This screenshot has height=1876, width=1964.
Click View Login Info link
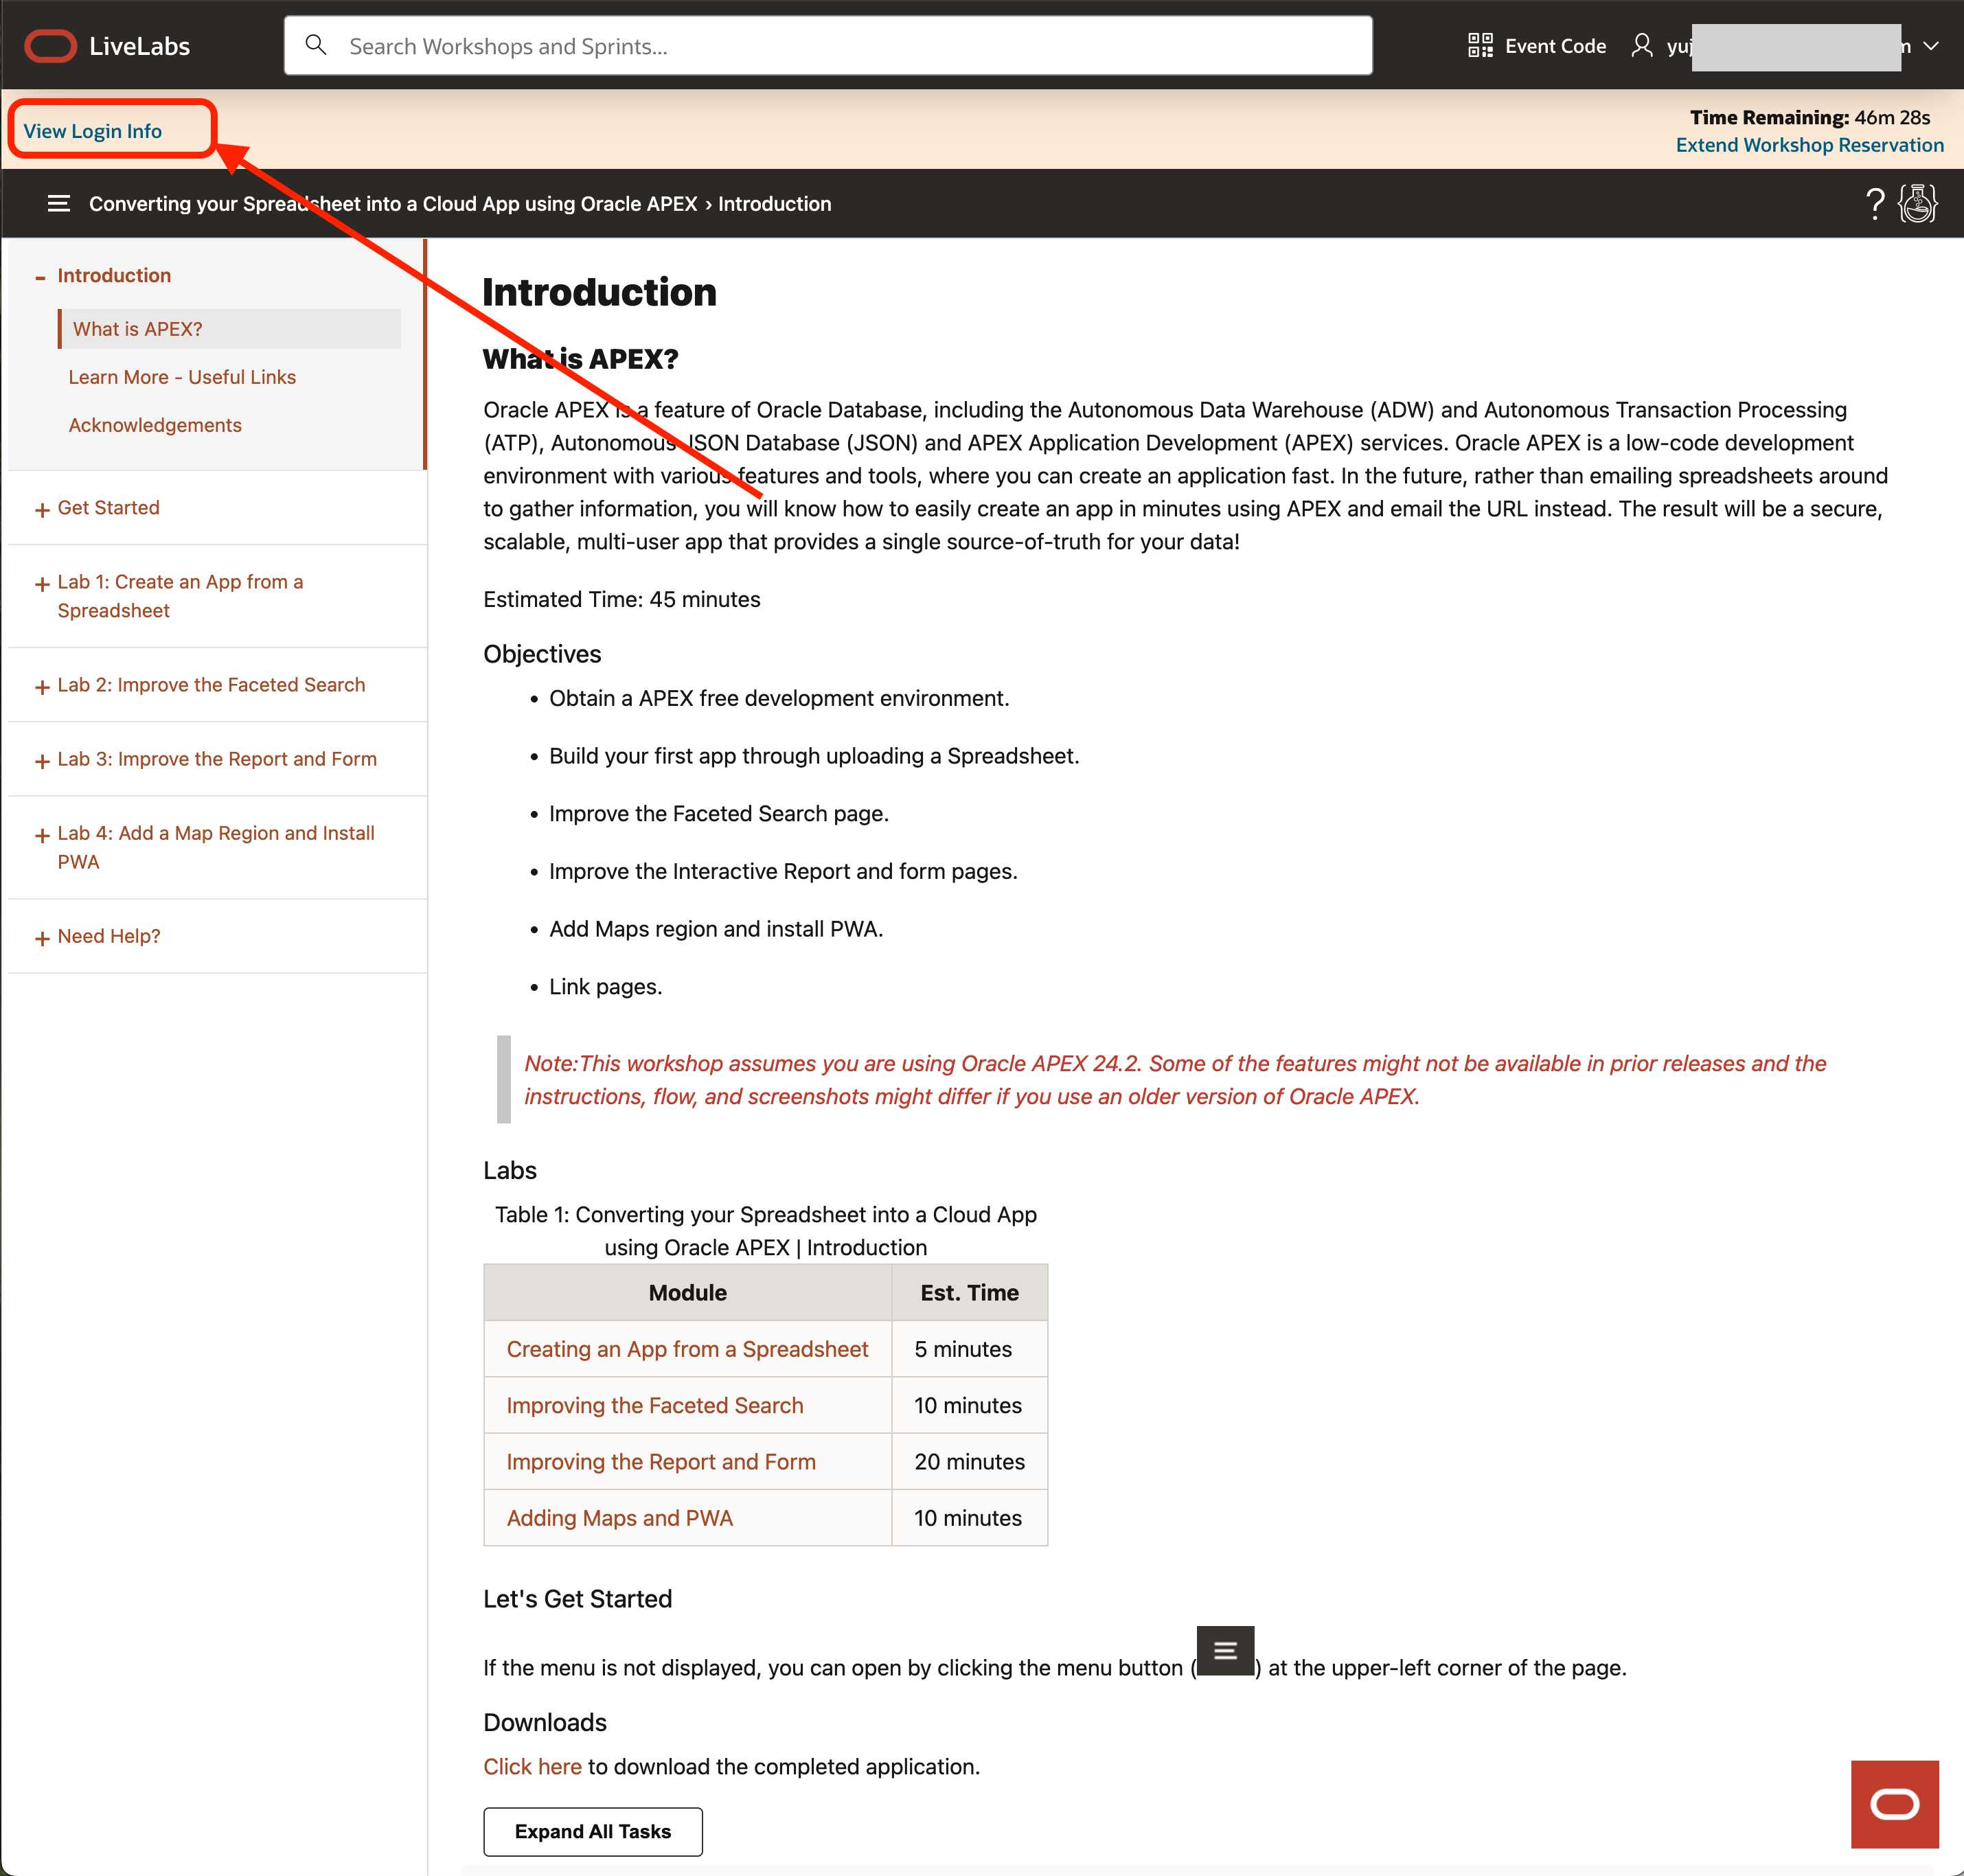93,131
